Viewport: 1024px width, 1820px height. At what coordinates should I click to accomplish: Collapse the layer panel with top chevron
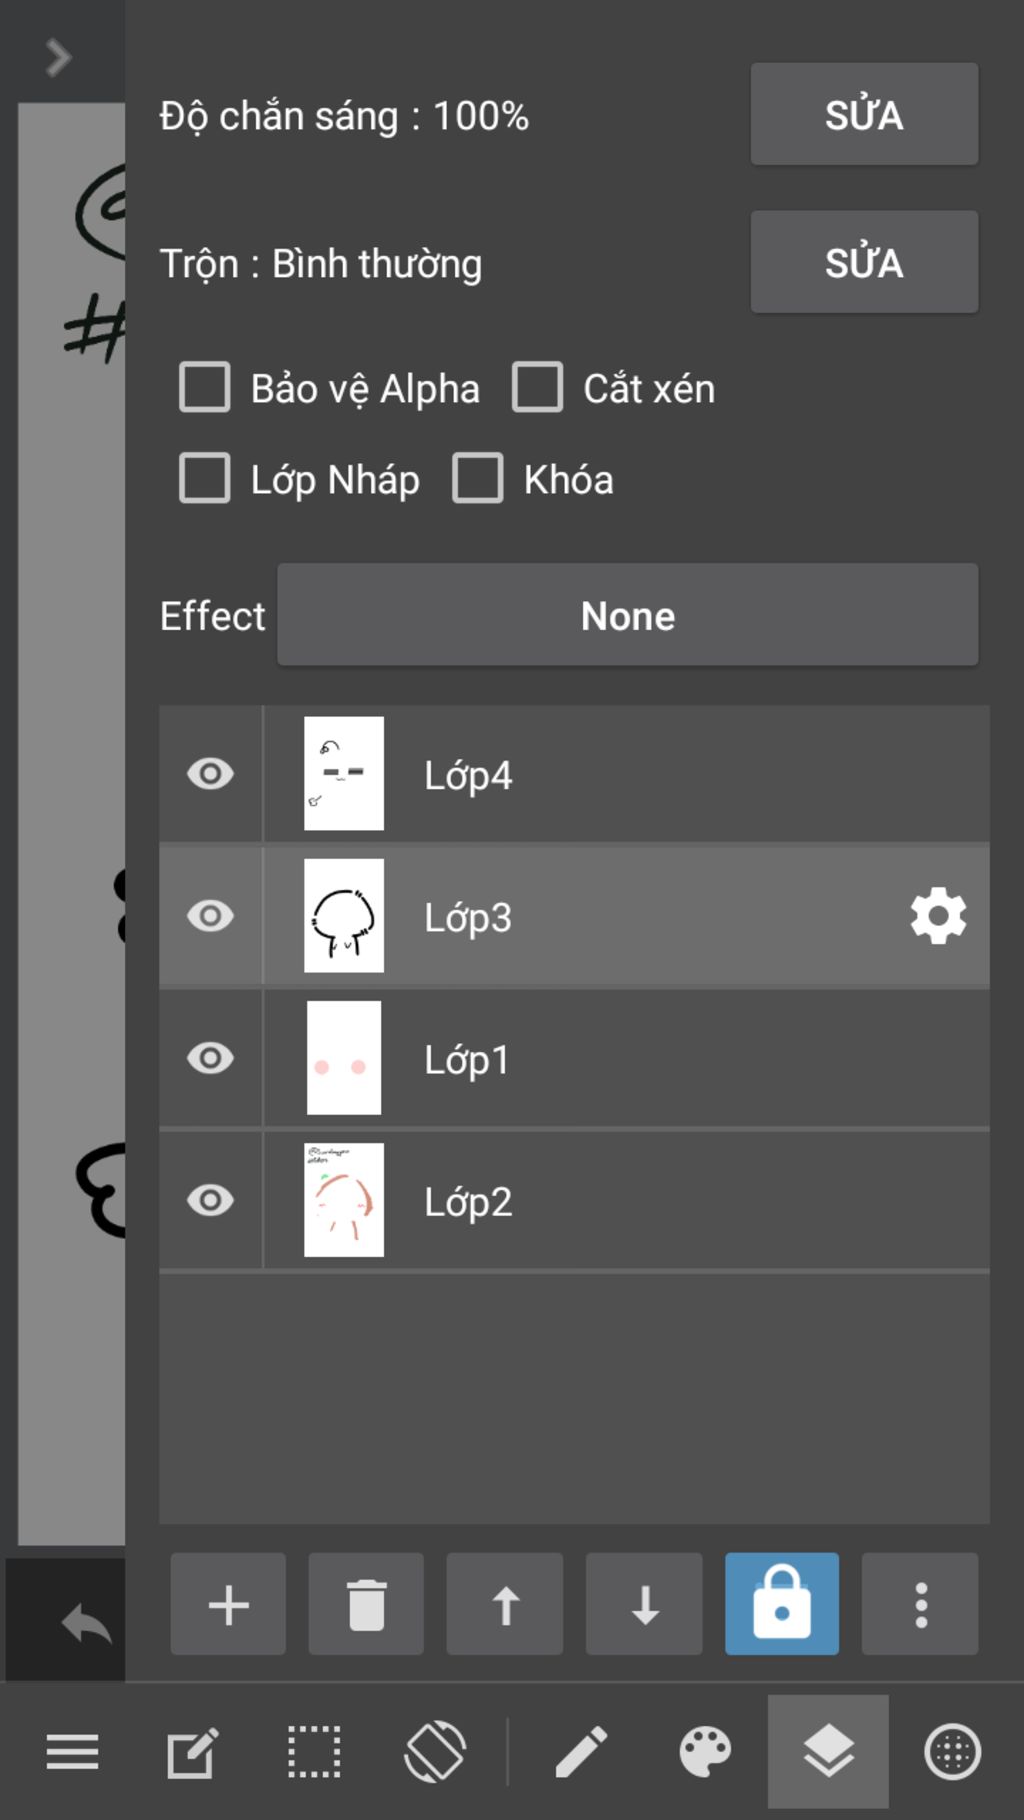(59, 57)
